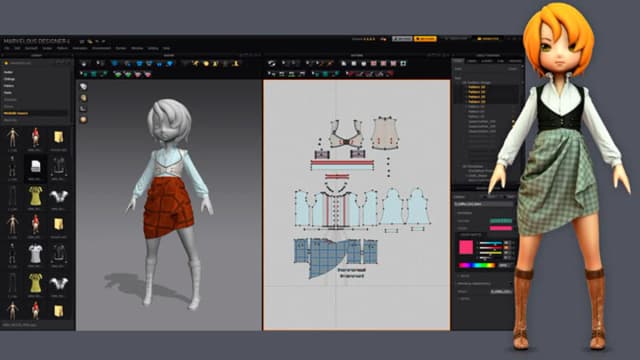Click round gold icon at bottom of viewport strip
Screen dimensions: 640x360
(84, 120)
